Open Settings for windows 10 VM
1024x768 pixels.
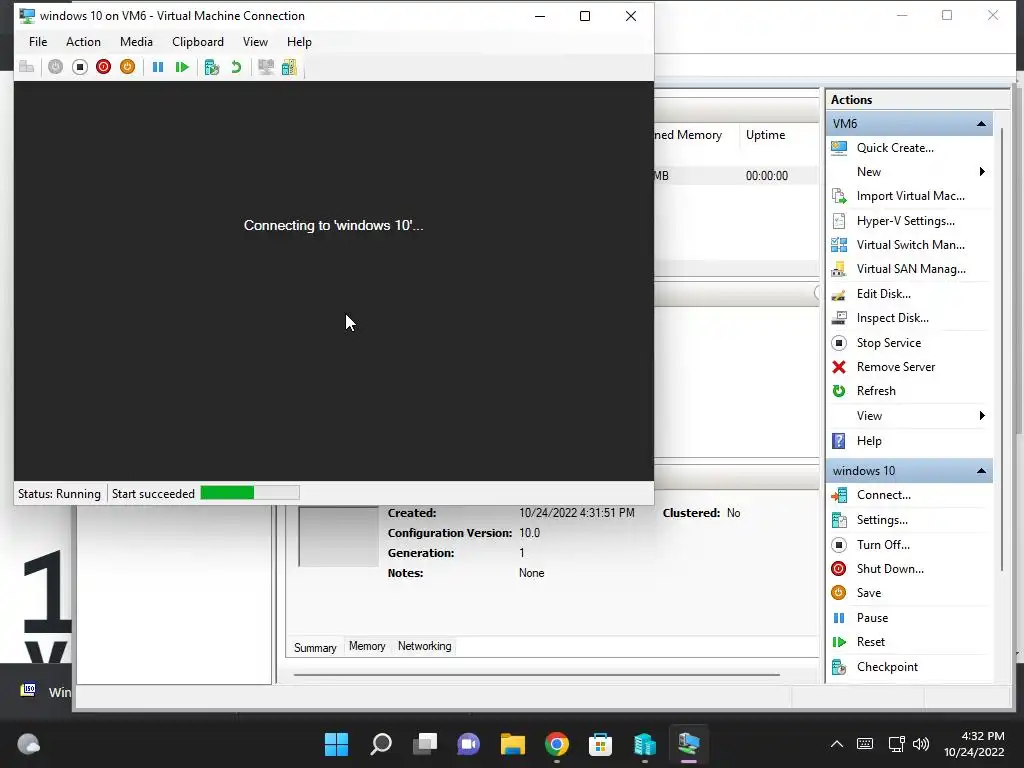pyautogui.click(x=882, y=520)
